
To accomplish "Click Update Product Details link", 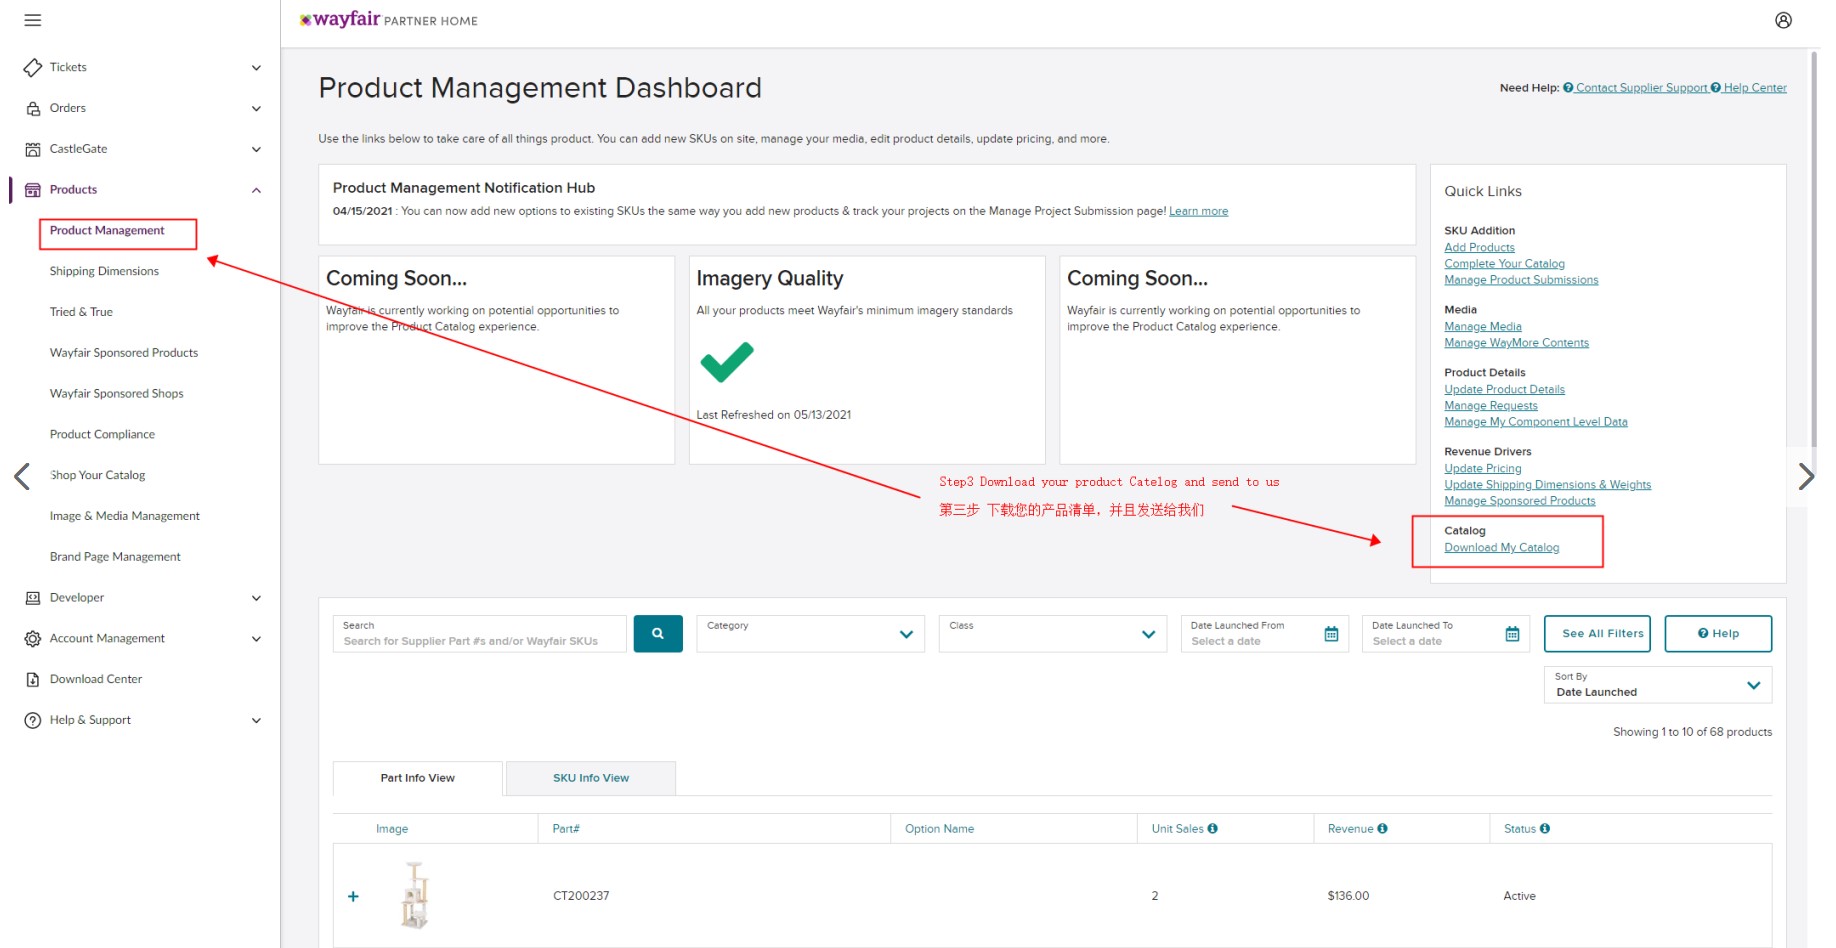I will pos(1504,390).
